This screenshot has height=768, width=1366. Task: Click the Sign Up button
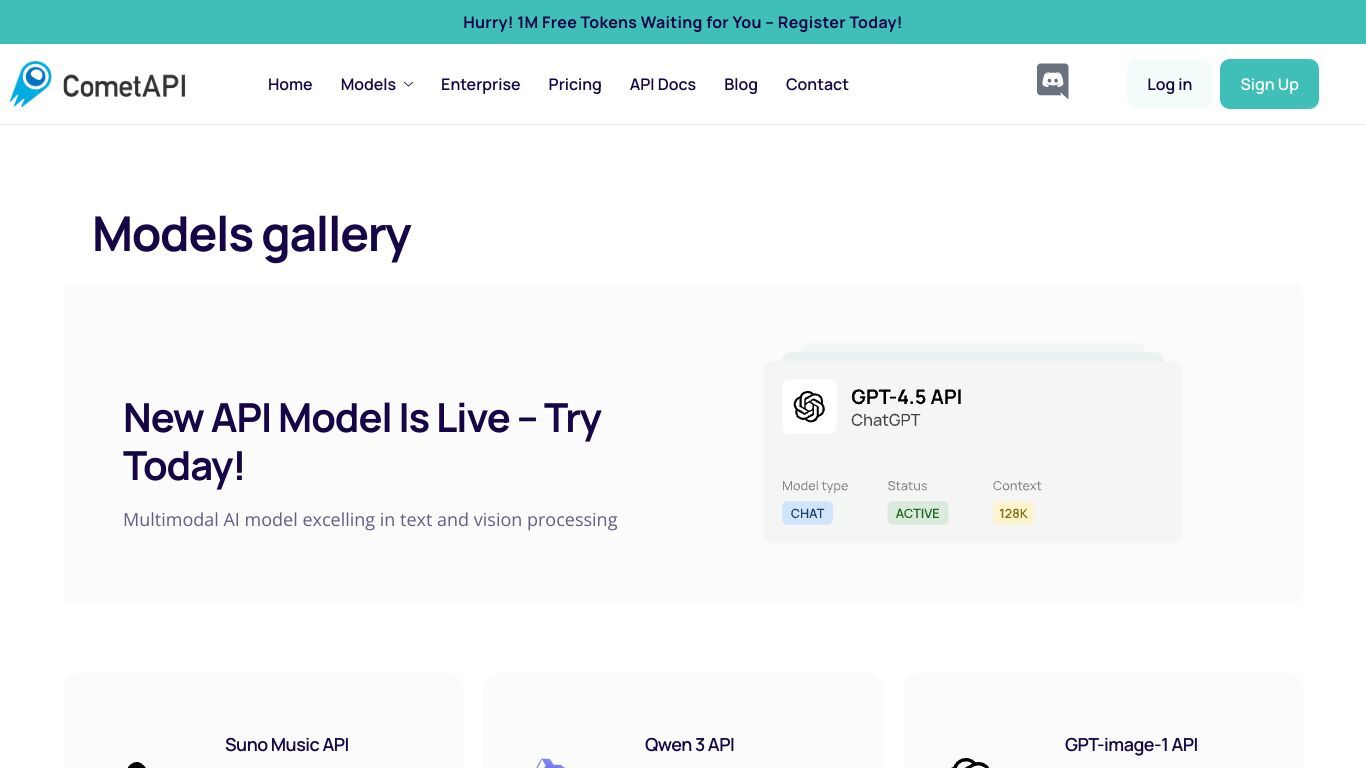(1269, 84)
